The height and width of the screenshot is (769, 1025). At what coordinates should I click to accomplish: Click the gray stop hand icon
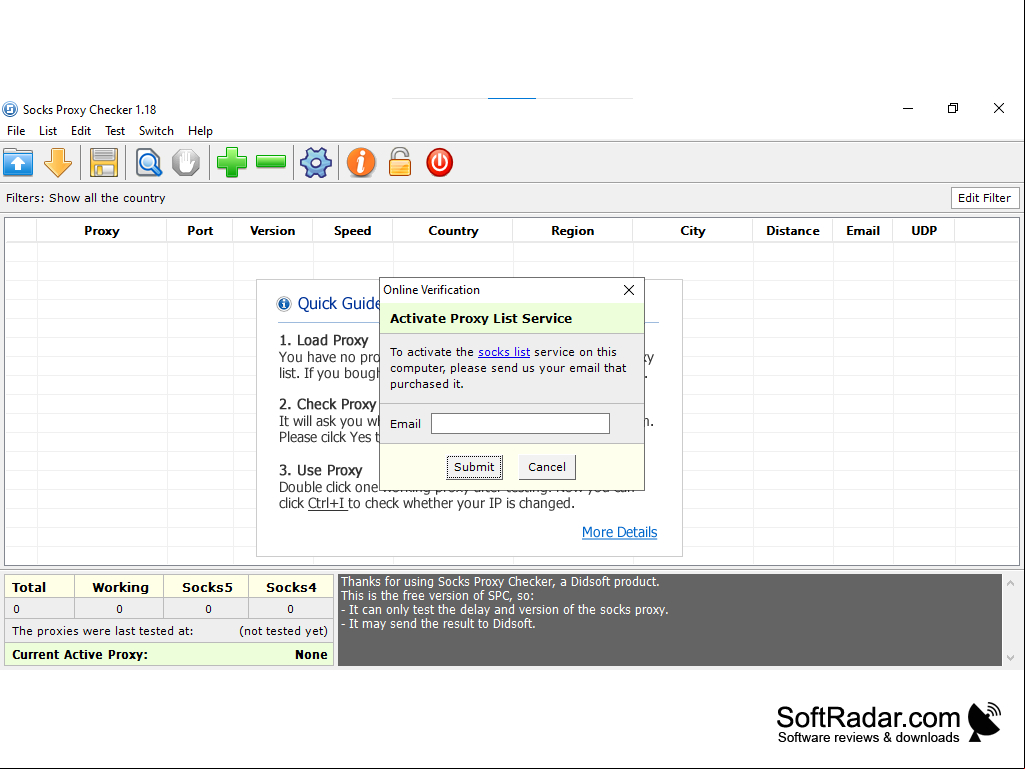186,162
